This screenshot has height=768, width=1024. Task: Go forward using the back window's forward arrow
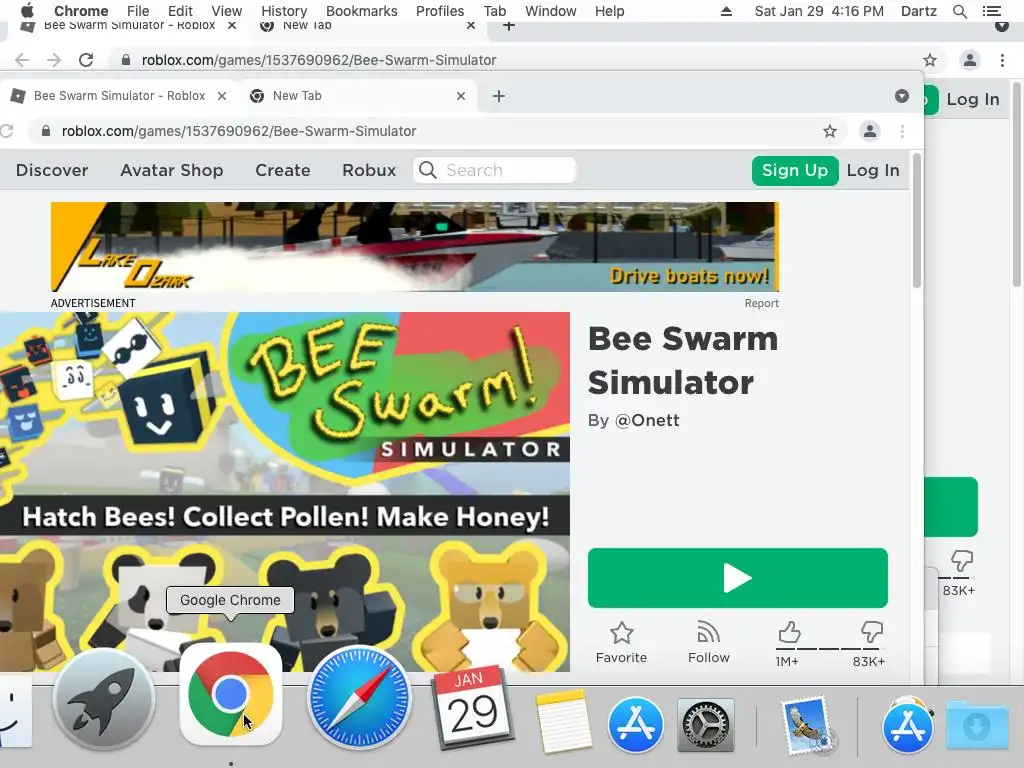(x=54, y=60)
